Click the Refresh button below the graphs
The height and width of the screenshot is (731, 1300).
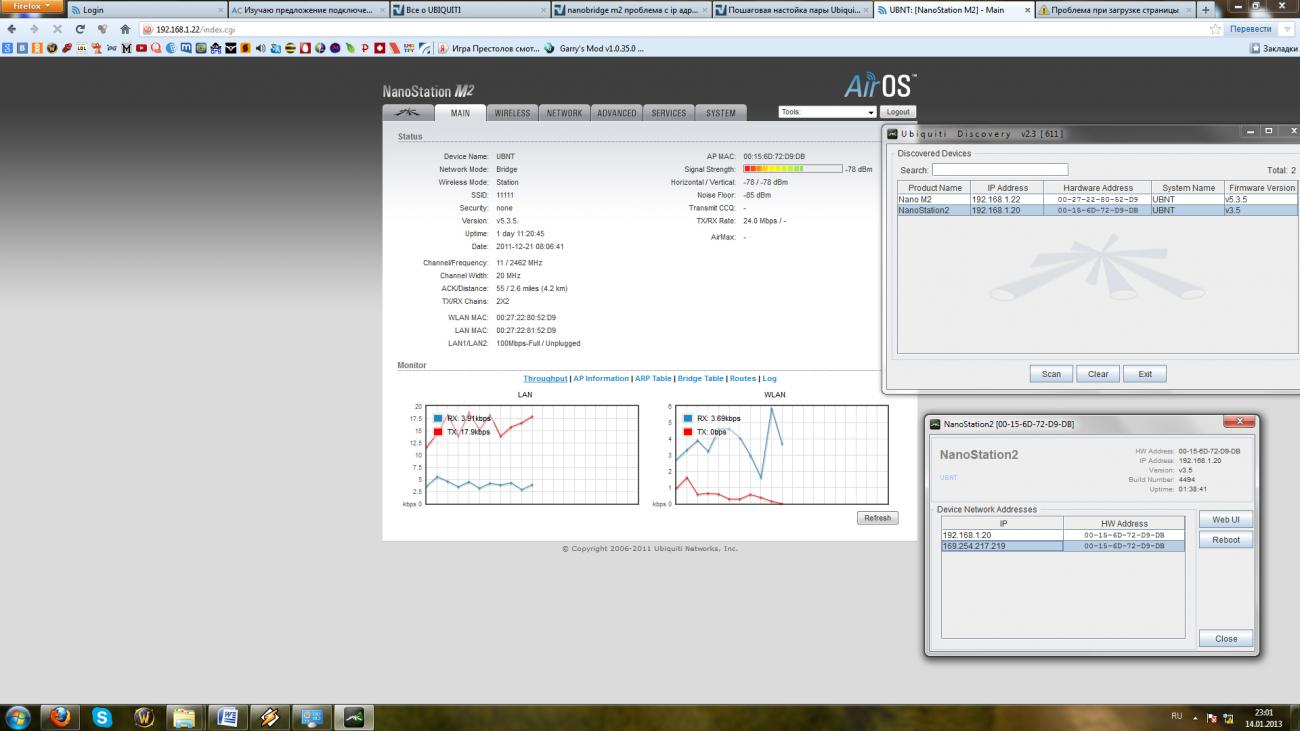pyautogui.click(x=877, y=518)
